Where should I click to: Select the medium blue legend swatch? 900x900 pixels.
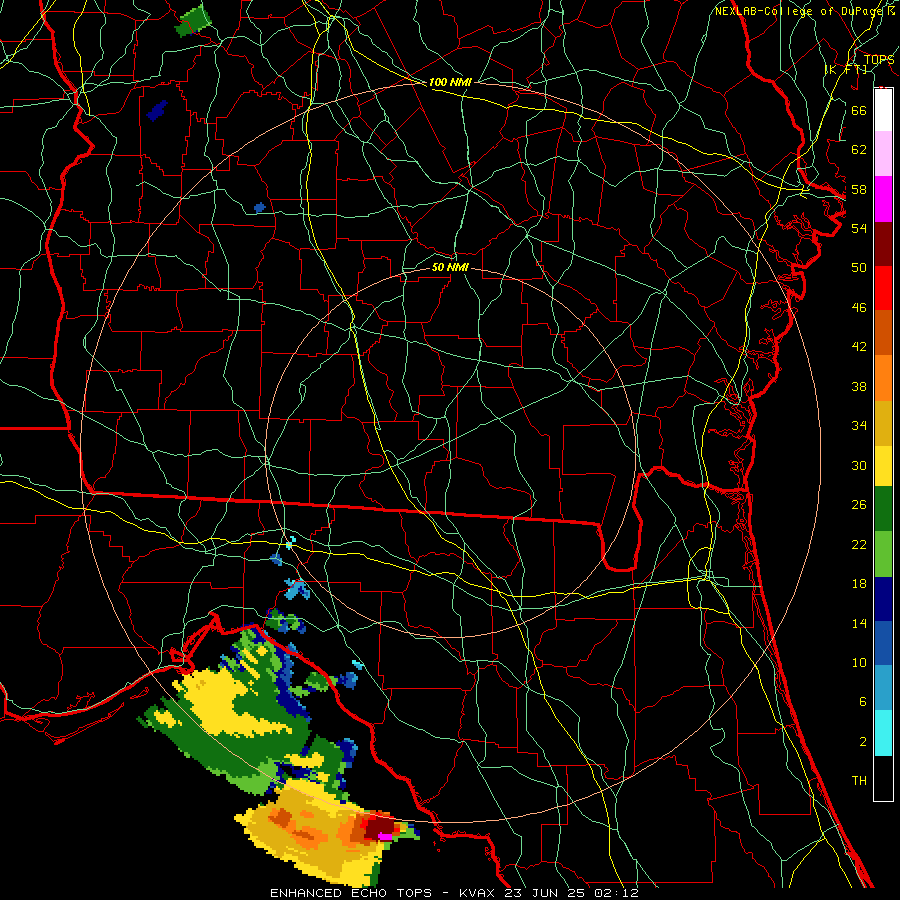coord(883,643)
